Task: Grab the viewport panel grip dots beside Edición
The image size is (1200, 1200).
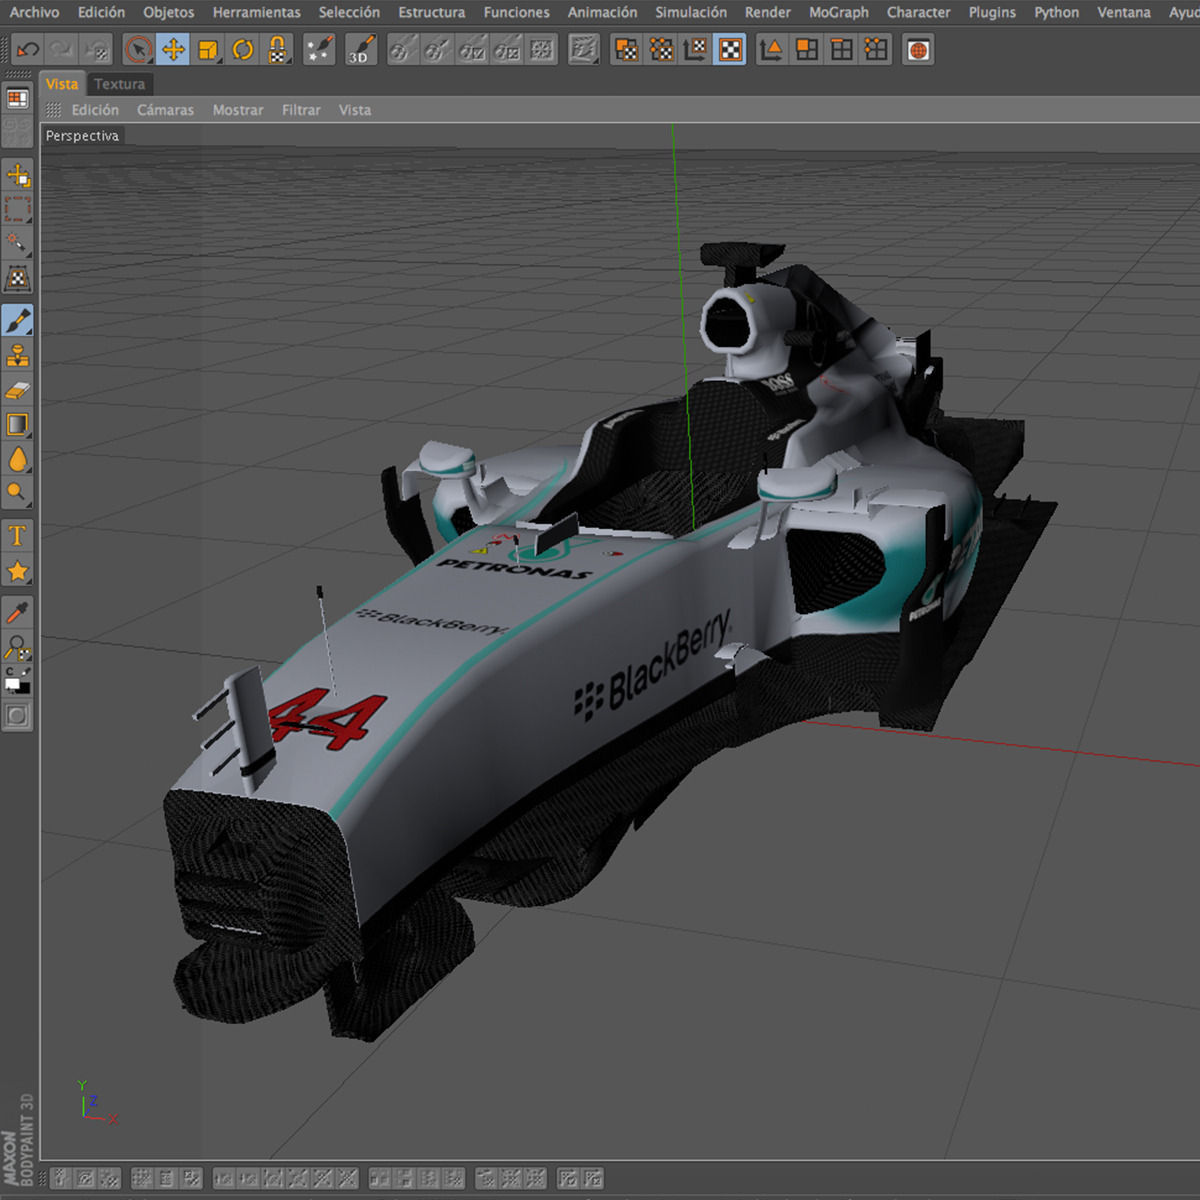Action: click(x=54, y=110)
